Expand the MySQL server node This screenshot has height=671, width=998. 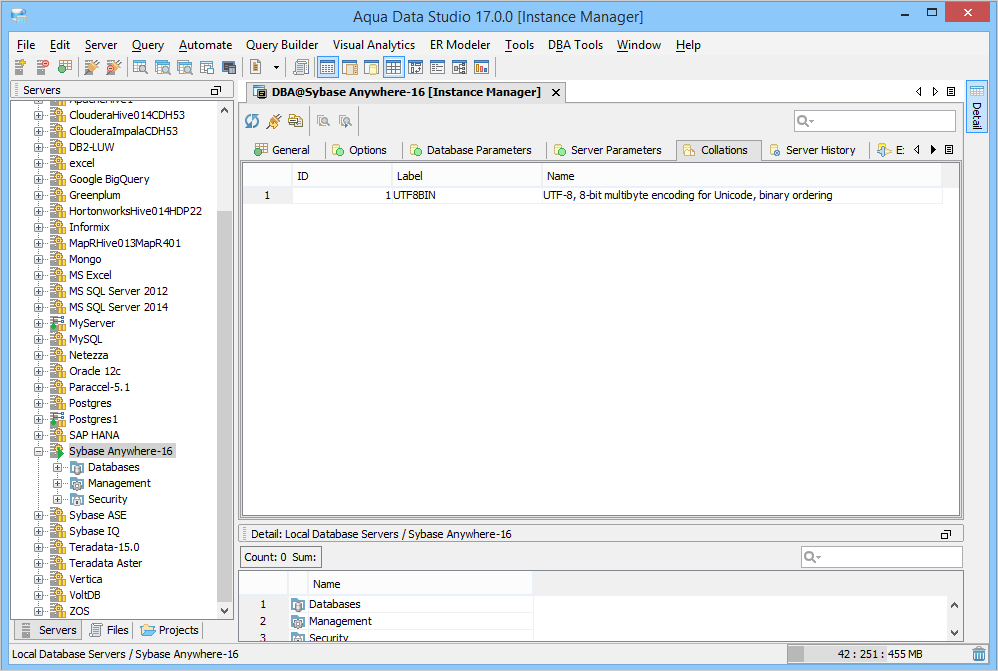coord(39,339)
